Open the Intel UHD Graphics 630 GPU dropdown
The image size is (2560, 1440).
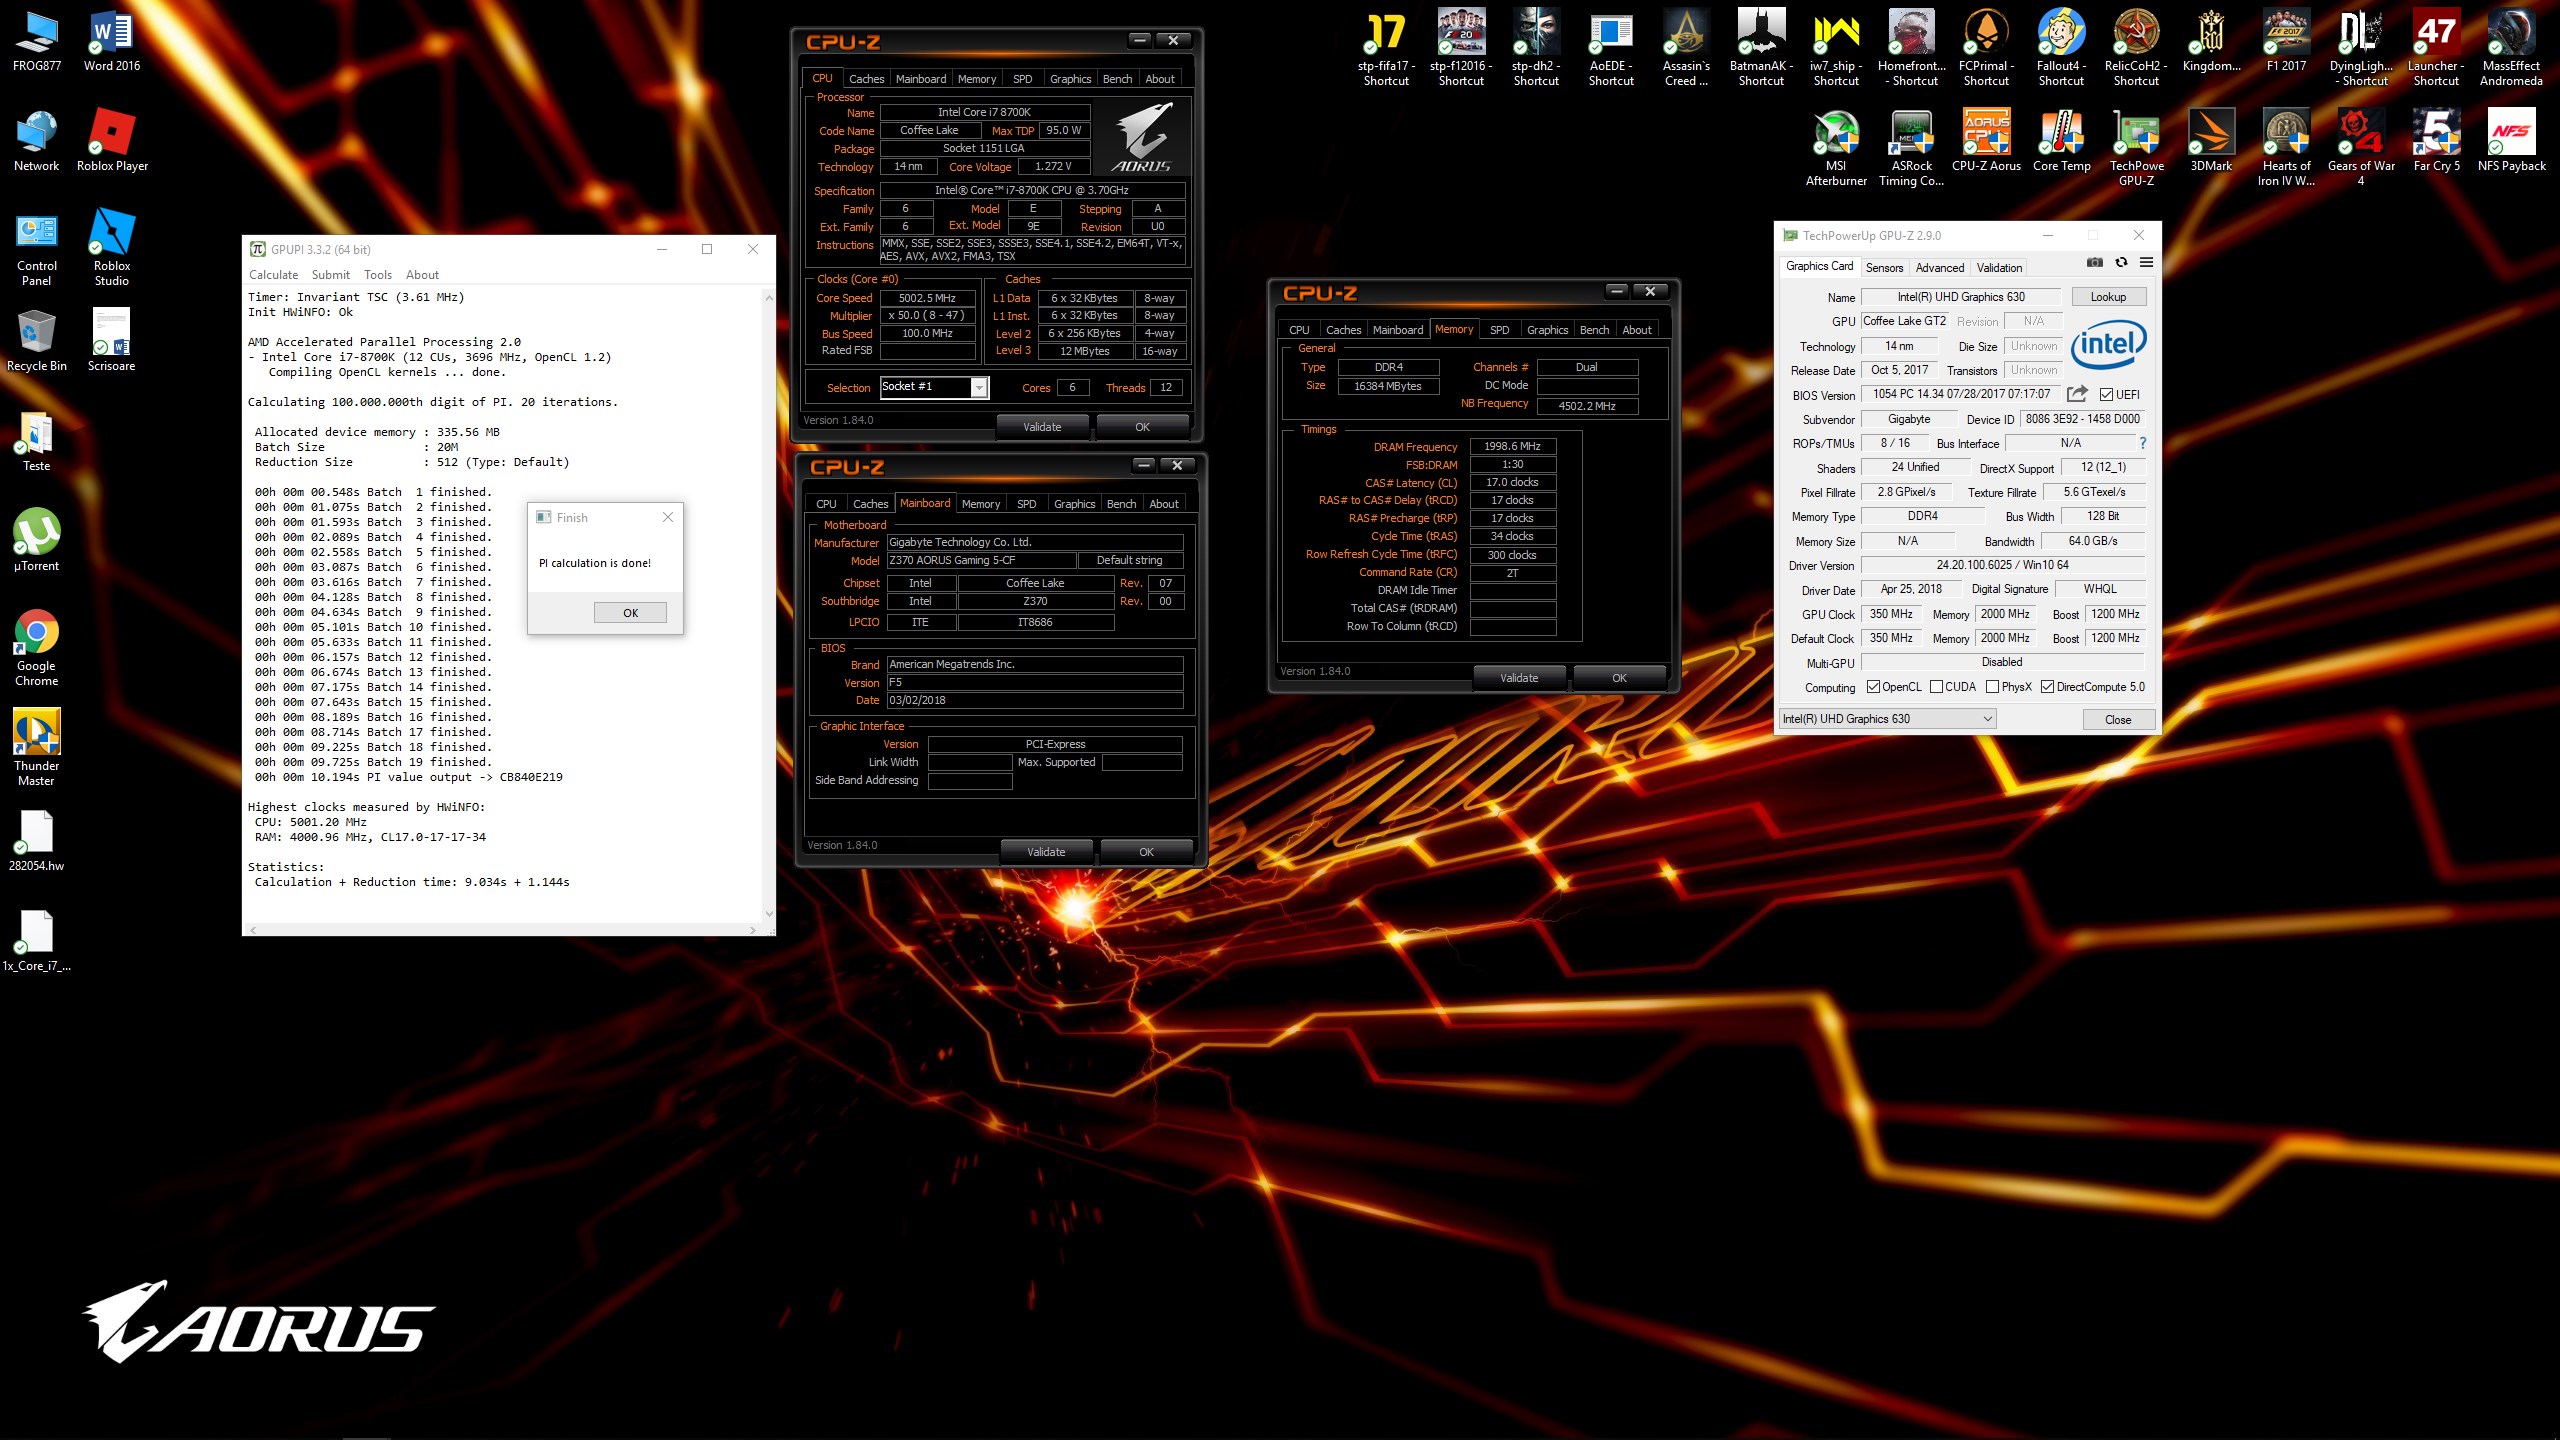[1887, 719]
